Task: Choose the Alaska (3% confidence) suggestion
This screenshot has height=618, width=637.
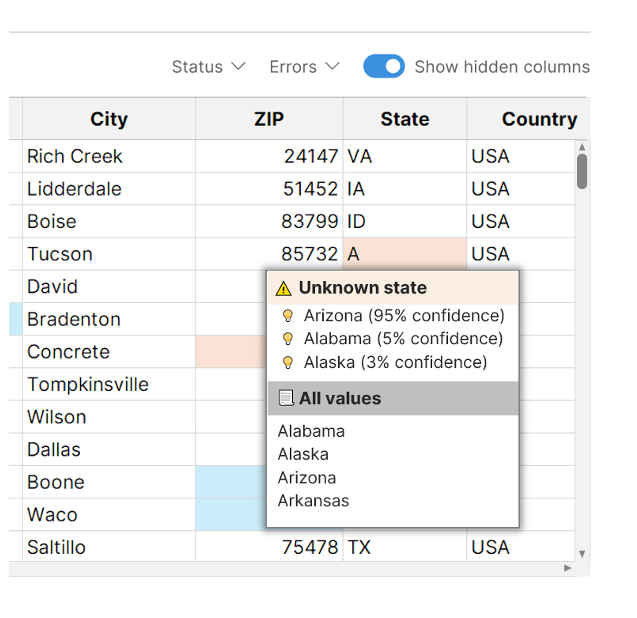Action: pos(393,362)
